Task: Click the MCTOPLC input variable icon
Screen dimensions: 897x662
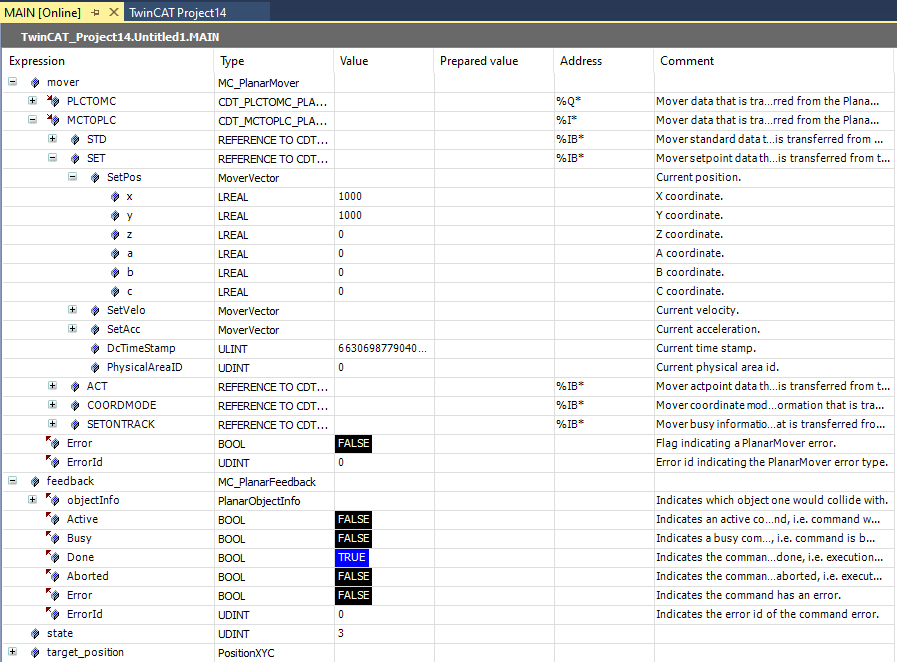Action: pyautogui.click(x=53, y=120)
